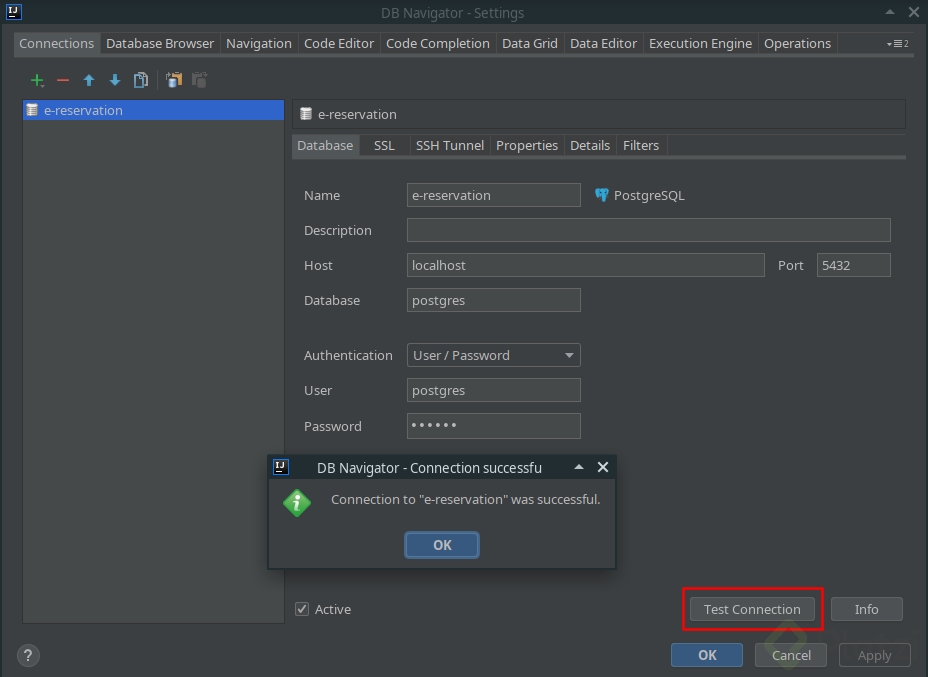Open the Database Browser tab
The width and height of the screenshot is (928, 677).
point(160,43)
